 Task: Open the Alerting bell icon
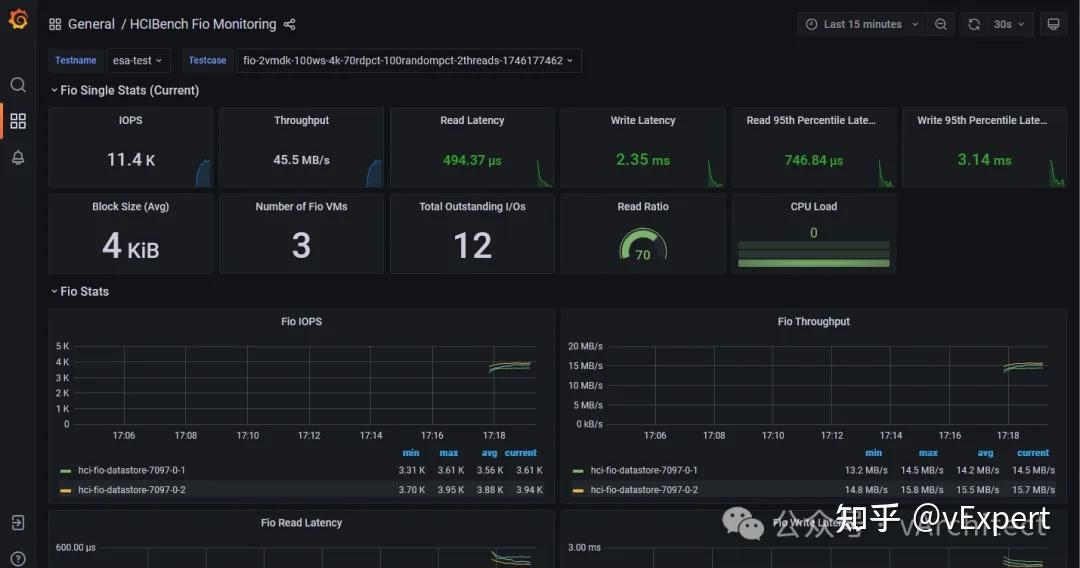click(18, 158)
